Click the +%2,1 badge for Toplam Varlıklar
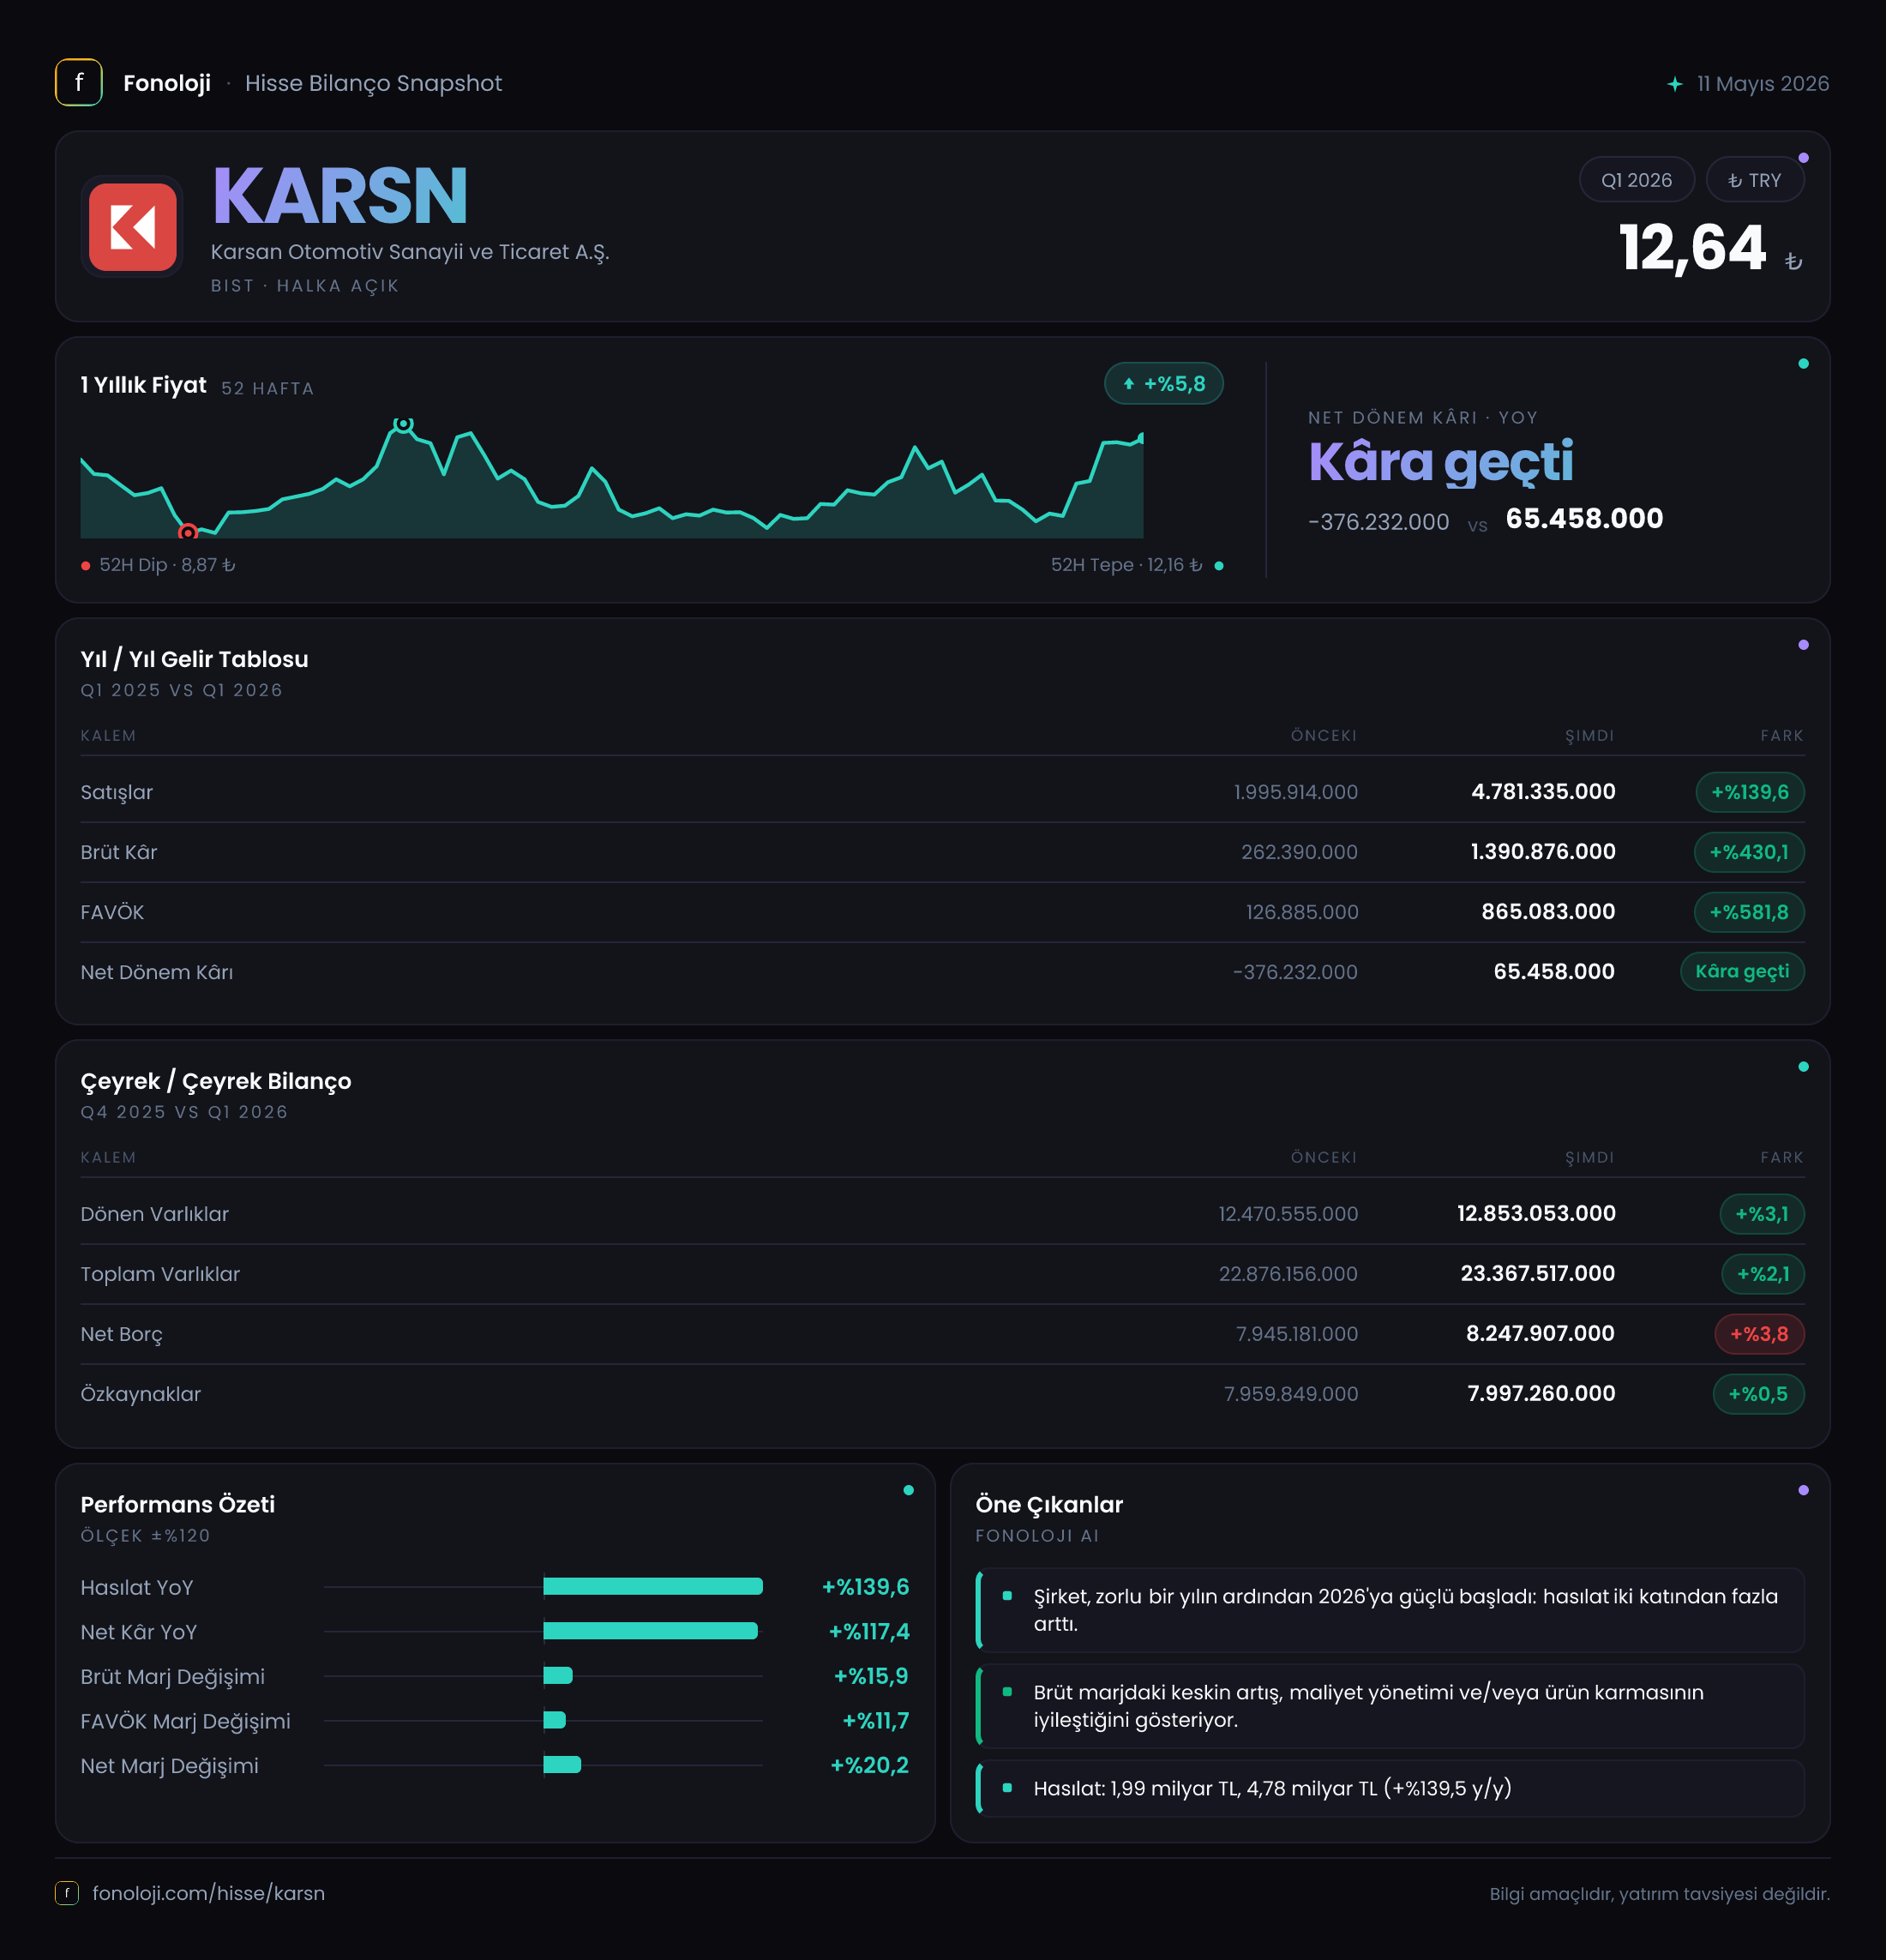This screenshot has height=1960, width=1886. click(1763, 1274)
